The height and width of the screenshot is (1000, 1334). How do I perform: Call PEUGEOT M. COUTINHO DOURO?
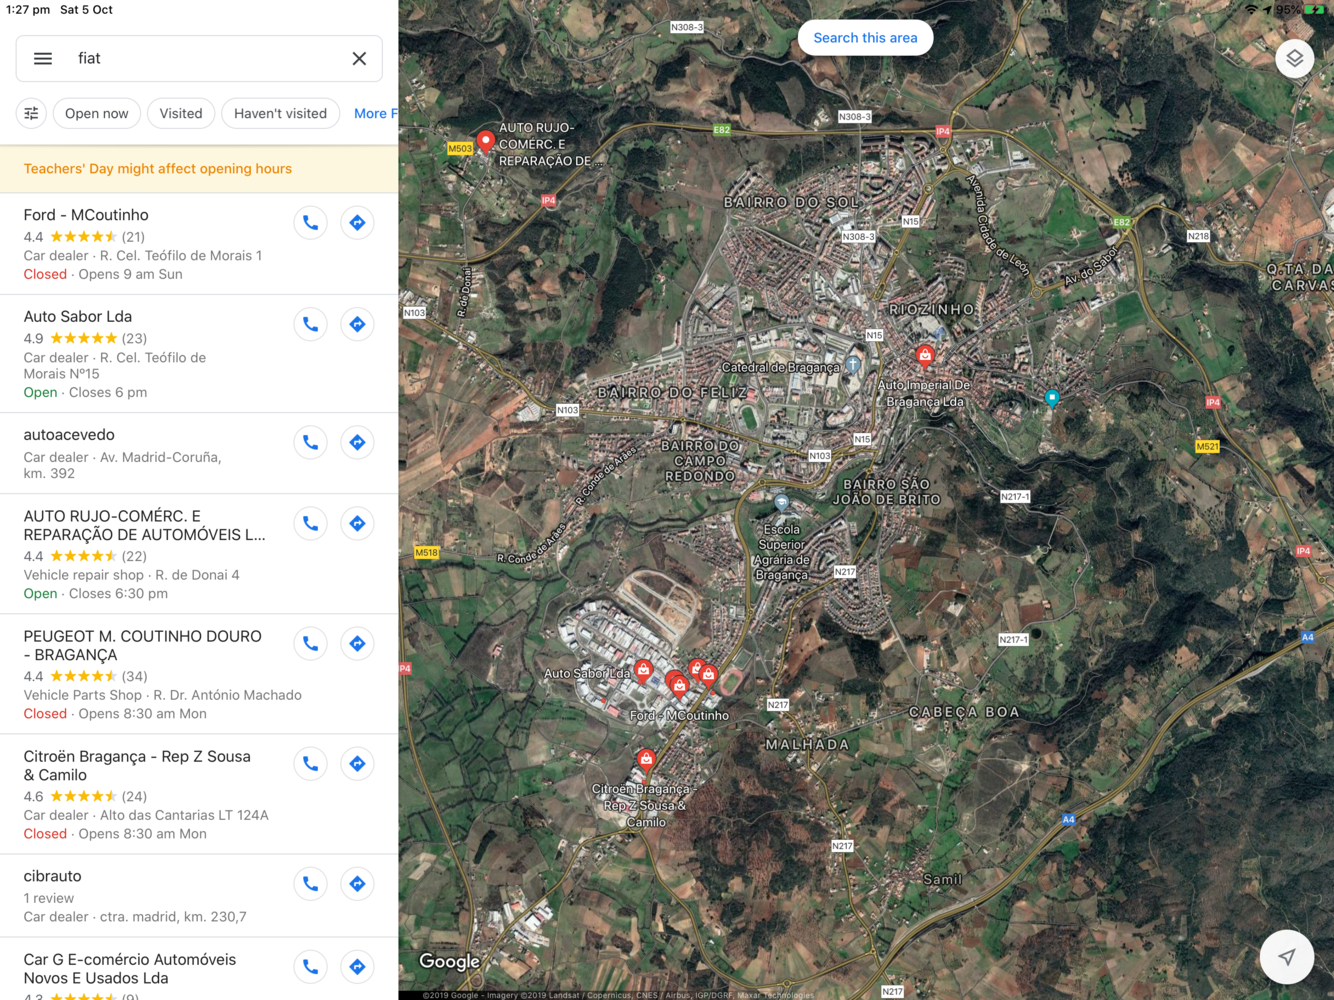(x=311, y=643)
